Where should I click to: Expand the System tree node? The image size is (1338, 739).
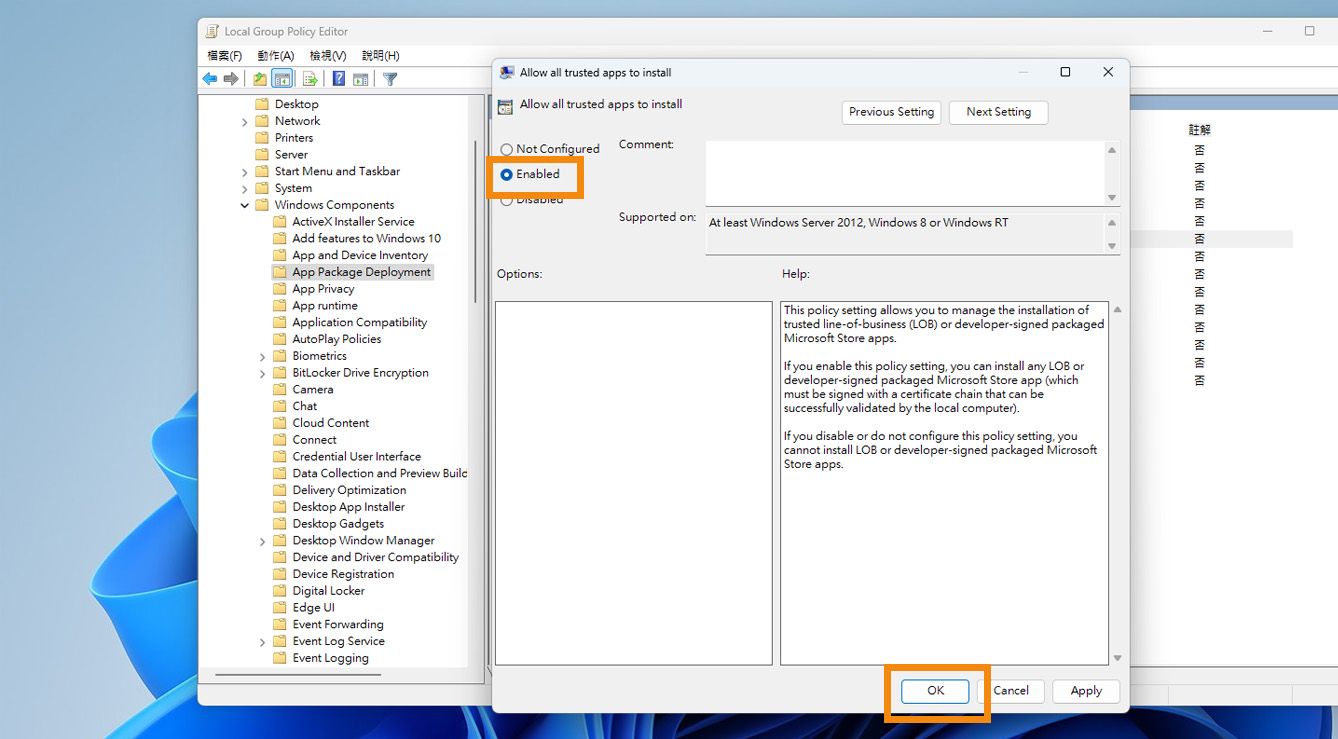245,189
